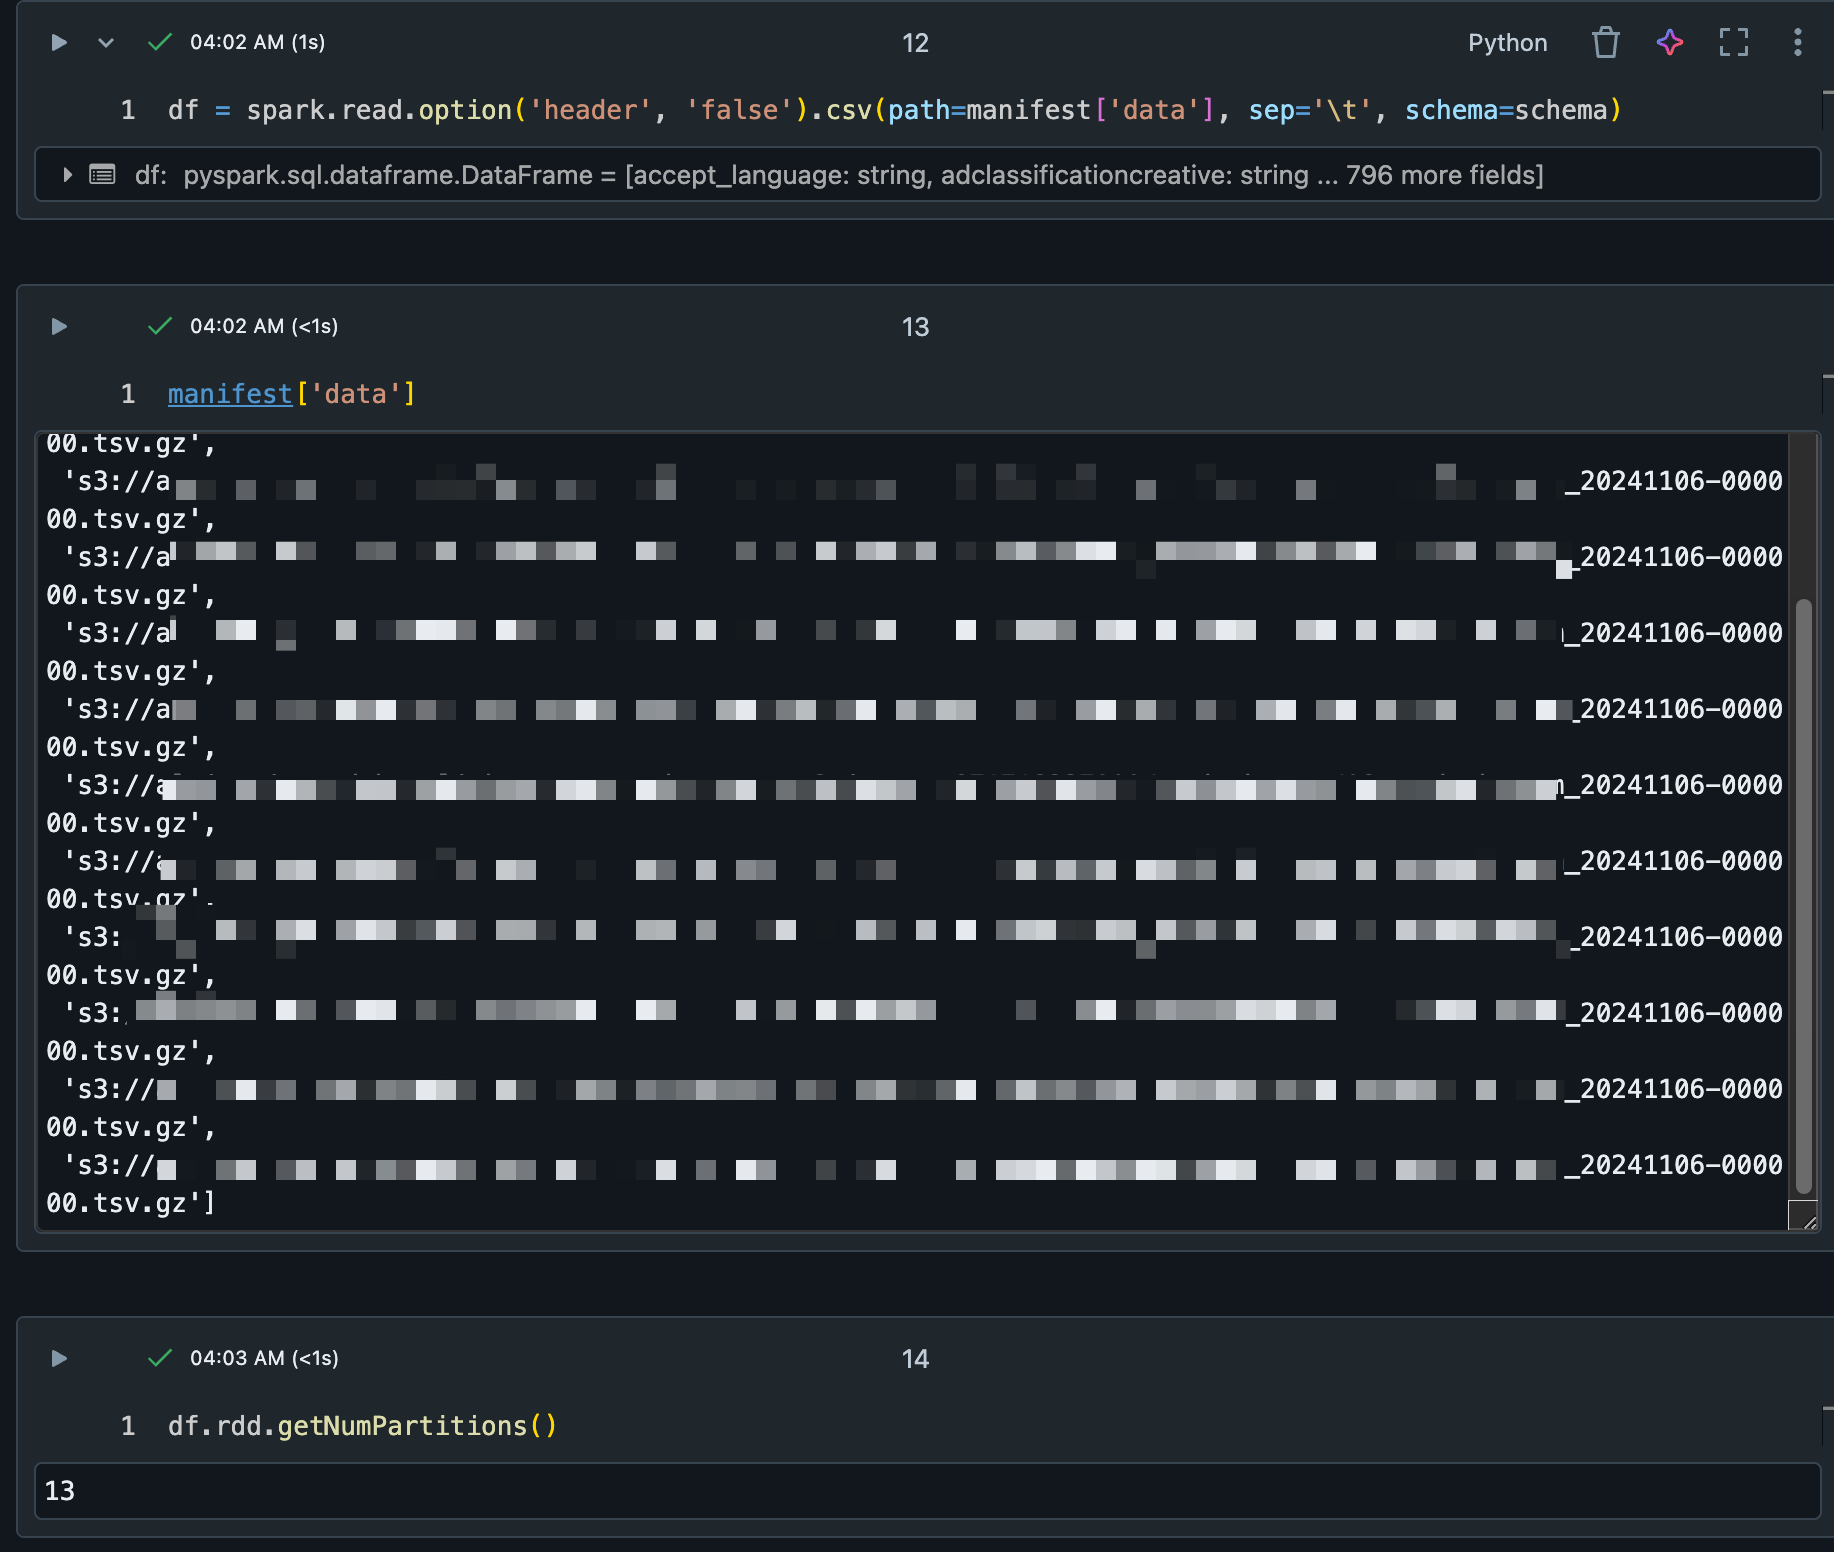1834x1552 pixels.
Task: Click the success checkmark on cell 14
Action: (x=160, y=1358)
